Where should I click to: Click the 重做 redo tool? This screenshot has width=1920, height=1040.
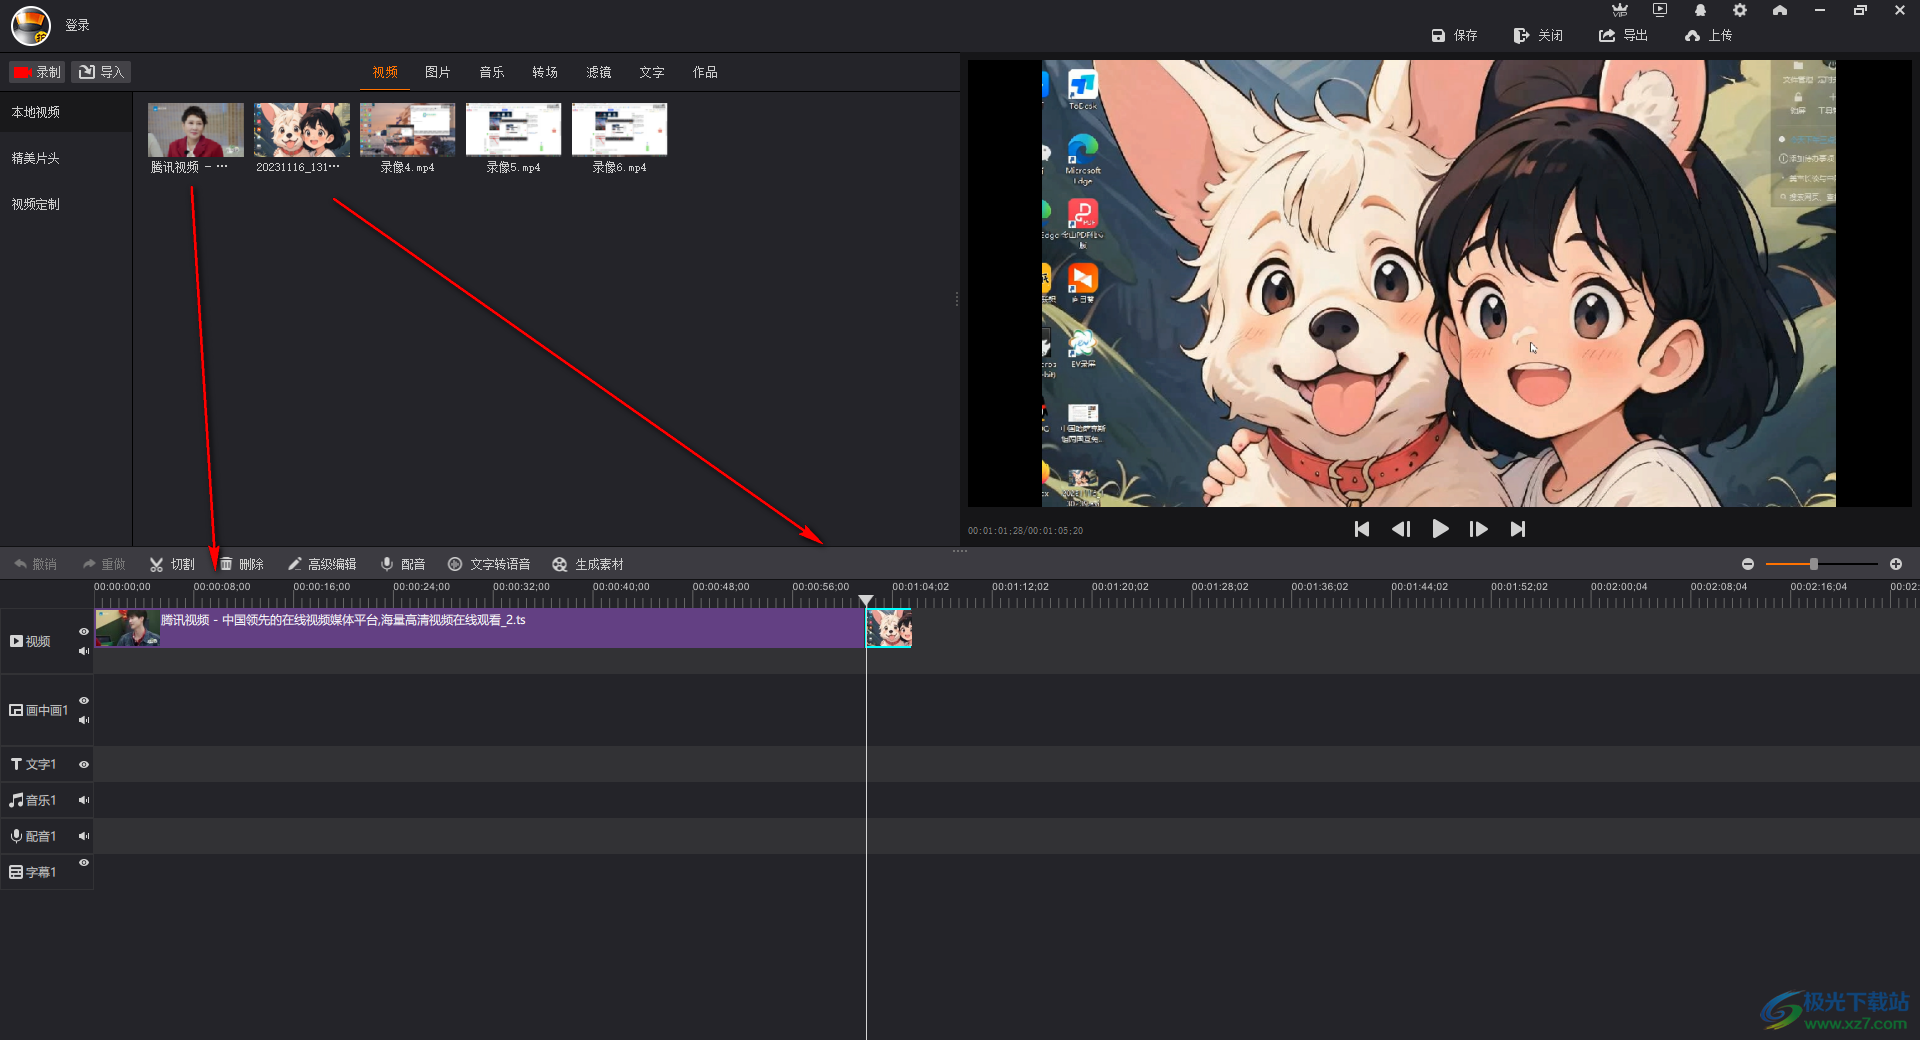[104, 564]
